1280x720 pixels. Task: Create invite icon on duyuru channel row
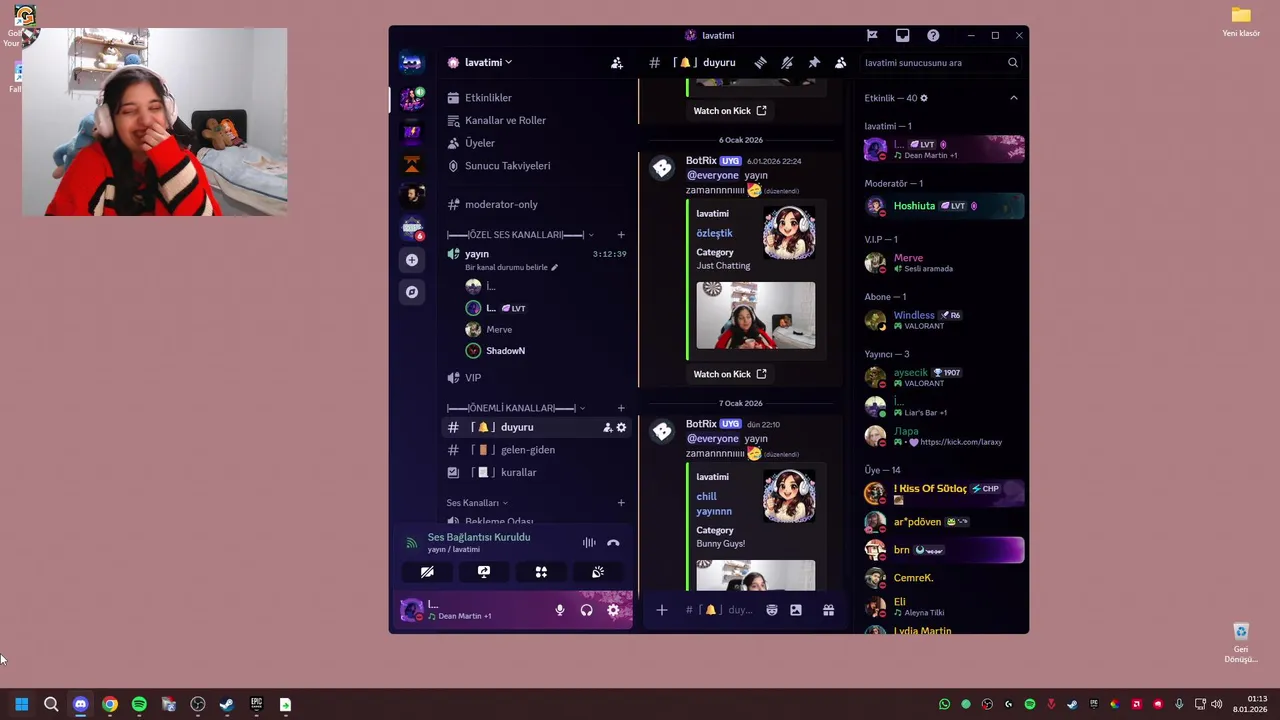pyautogui.click(x=607, y=427)
